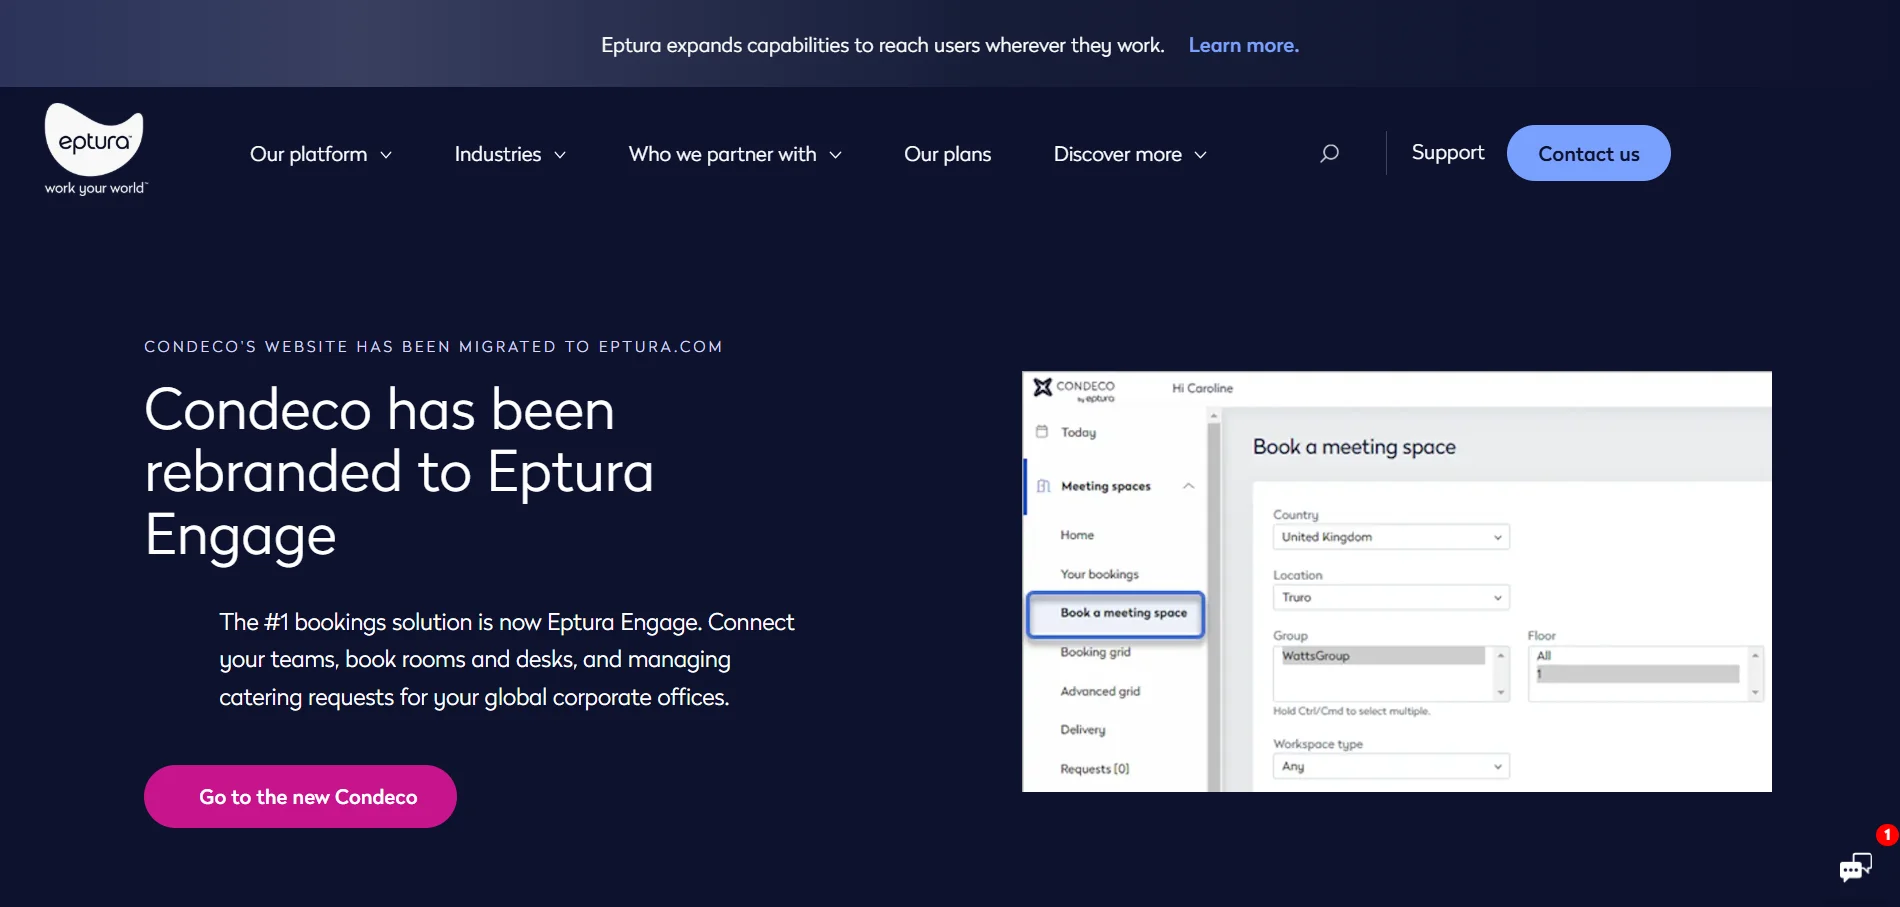Click the Contact us button

click(x=1588, y=153)
